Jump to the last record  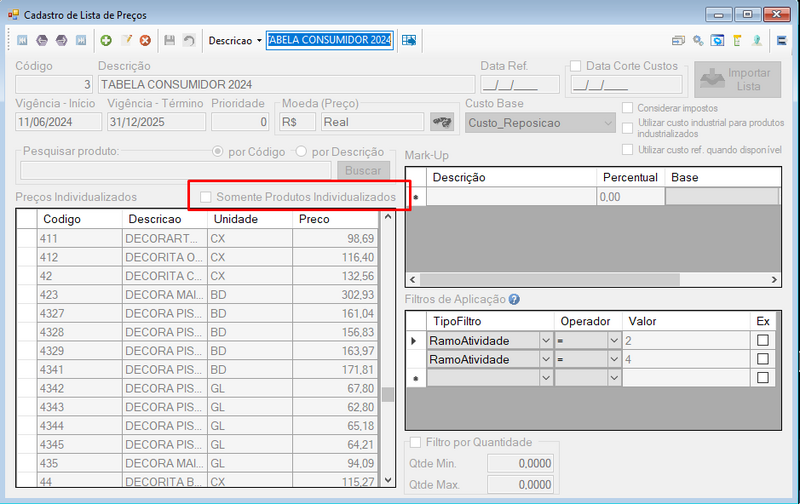(x=81, y=40)
